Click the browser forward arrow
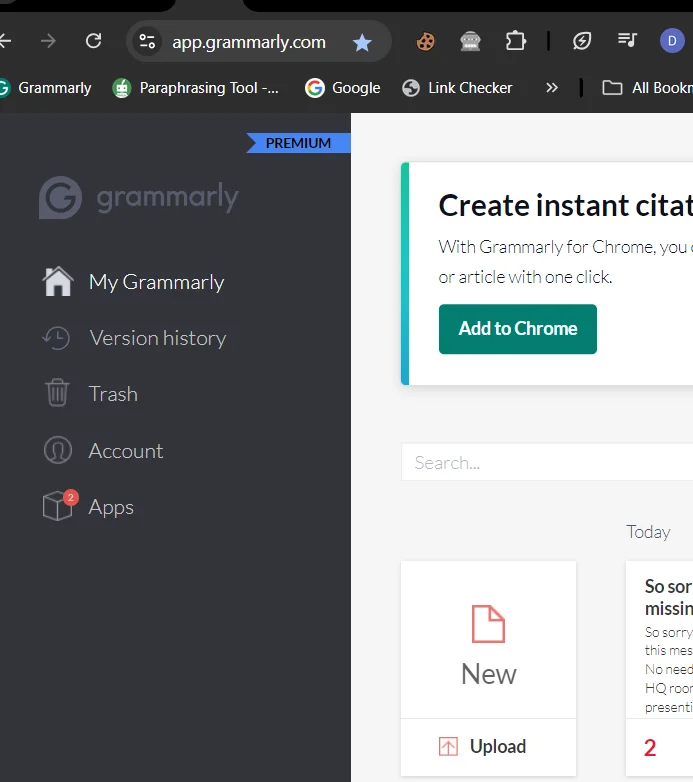Viewport: 693px width, 782px height. [48, 41]
